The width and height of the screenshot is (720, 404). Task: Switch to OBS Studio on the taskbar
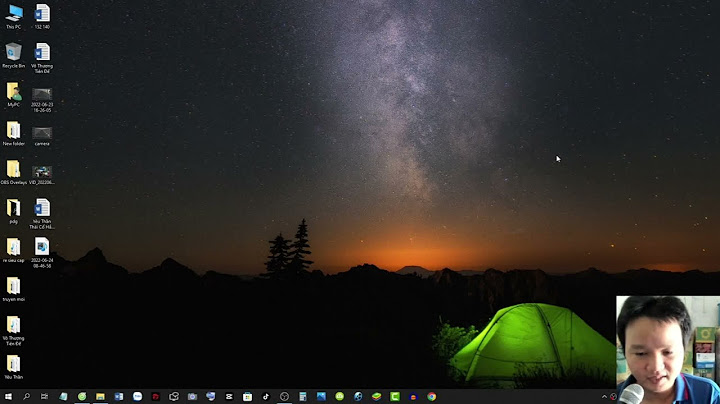[x=284, y=397]
